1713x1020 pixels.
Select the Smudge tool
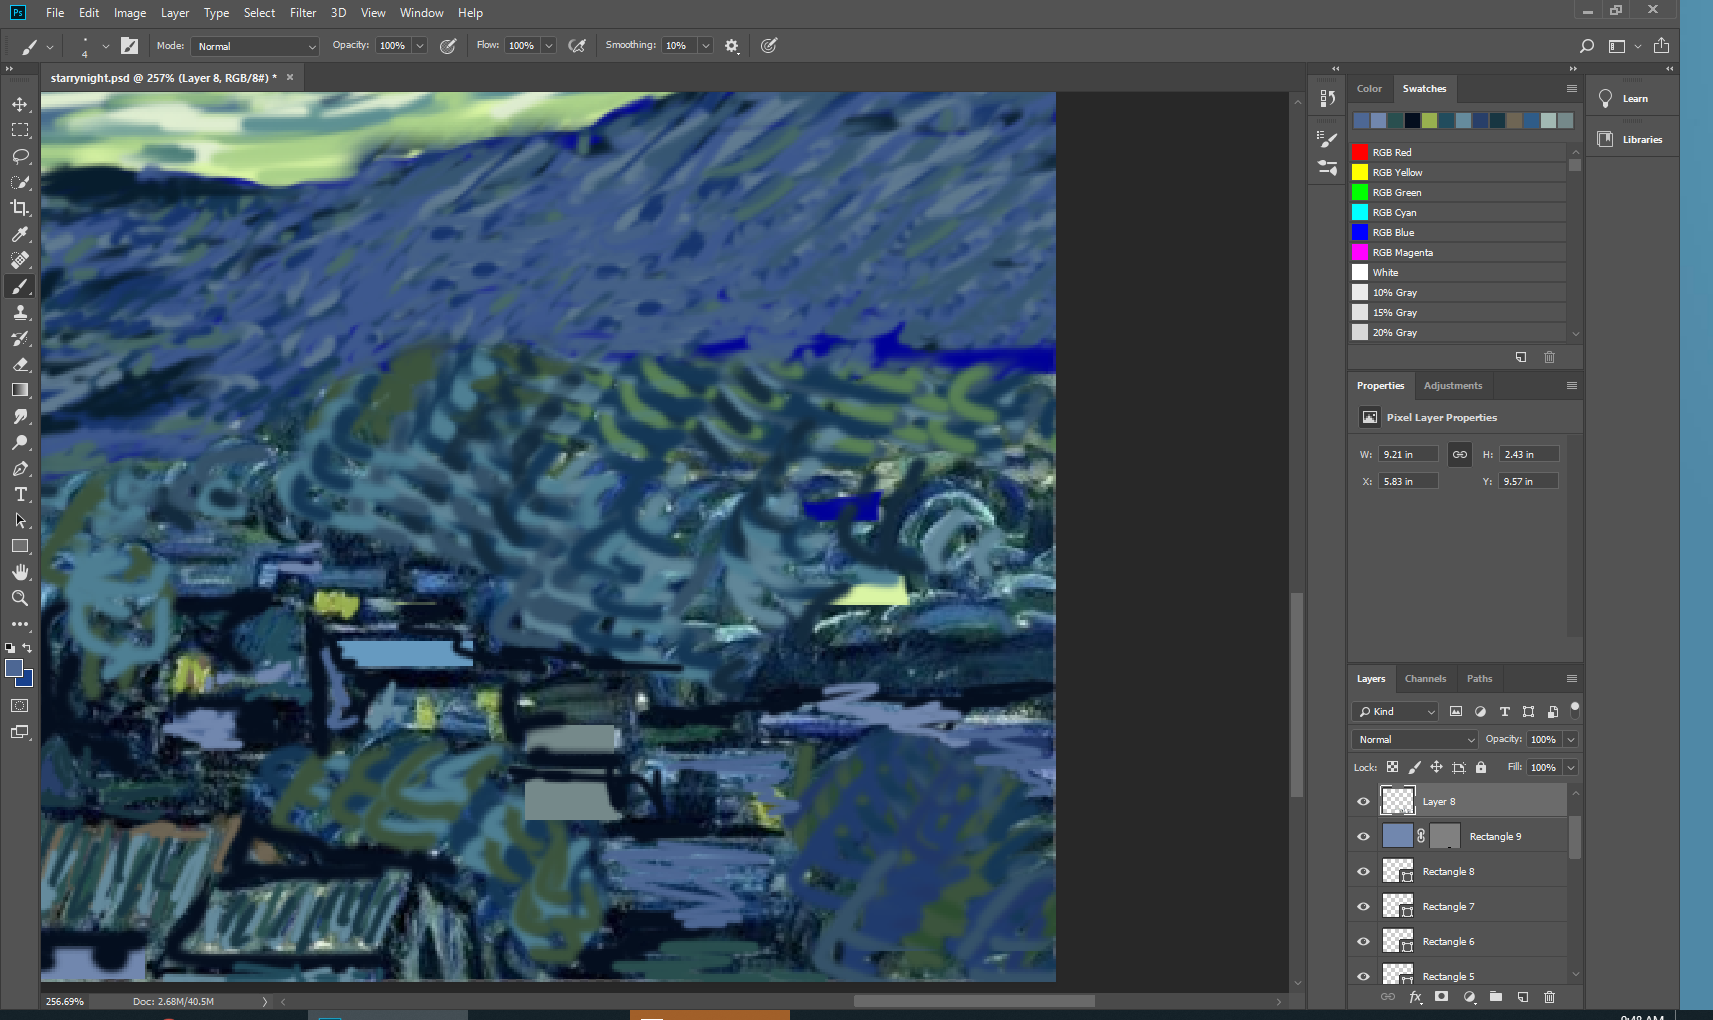[20, 416]
